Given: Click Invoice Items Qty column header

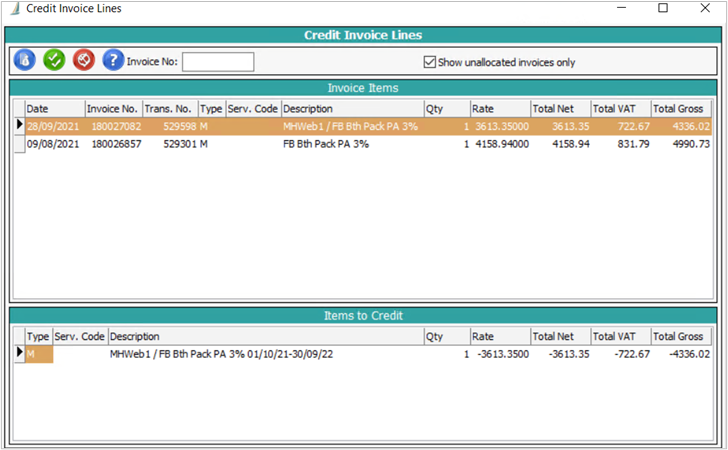Looking at the screenshot, I should pos(447,109).
